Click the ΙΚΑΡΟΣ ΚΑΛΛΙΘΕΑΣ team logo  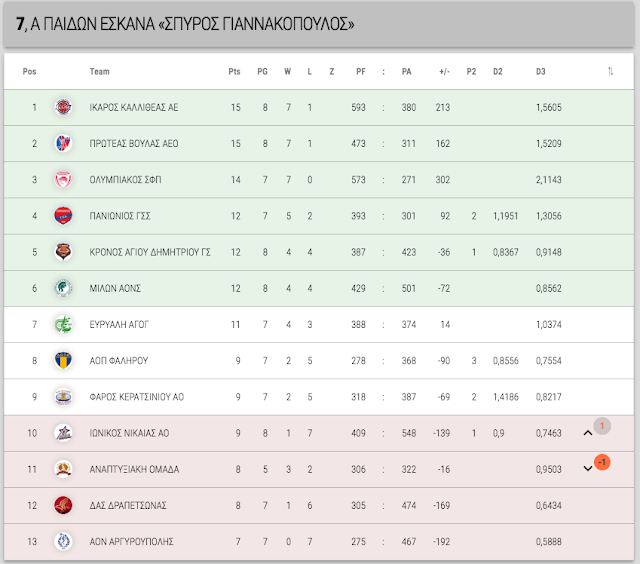click(63, 107)
